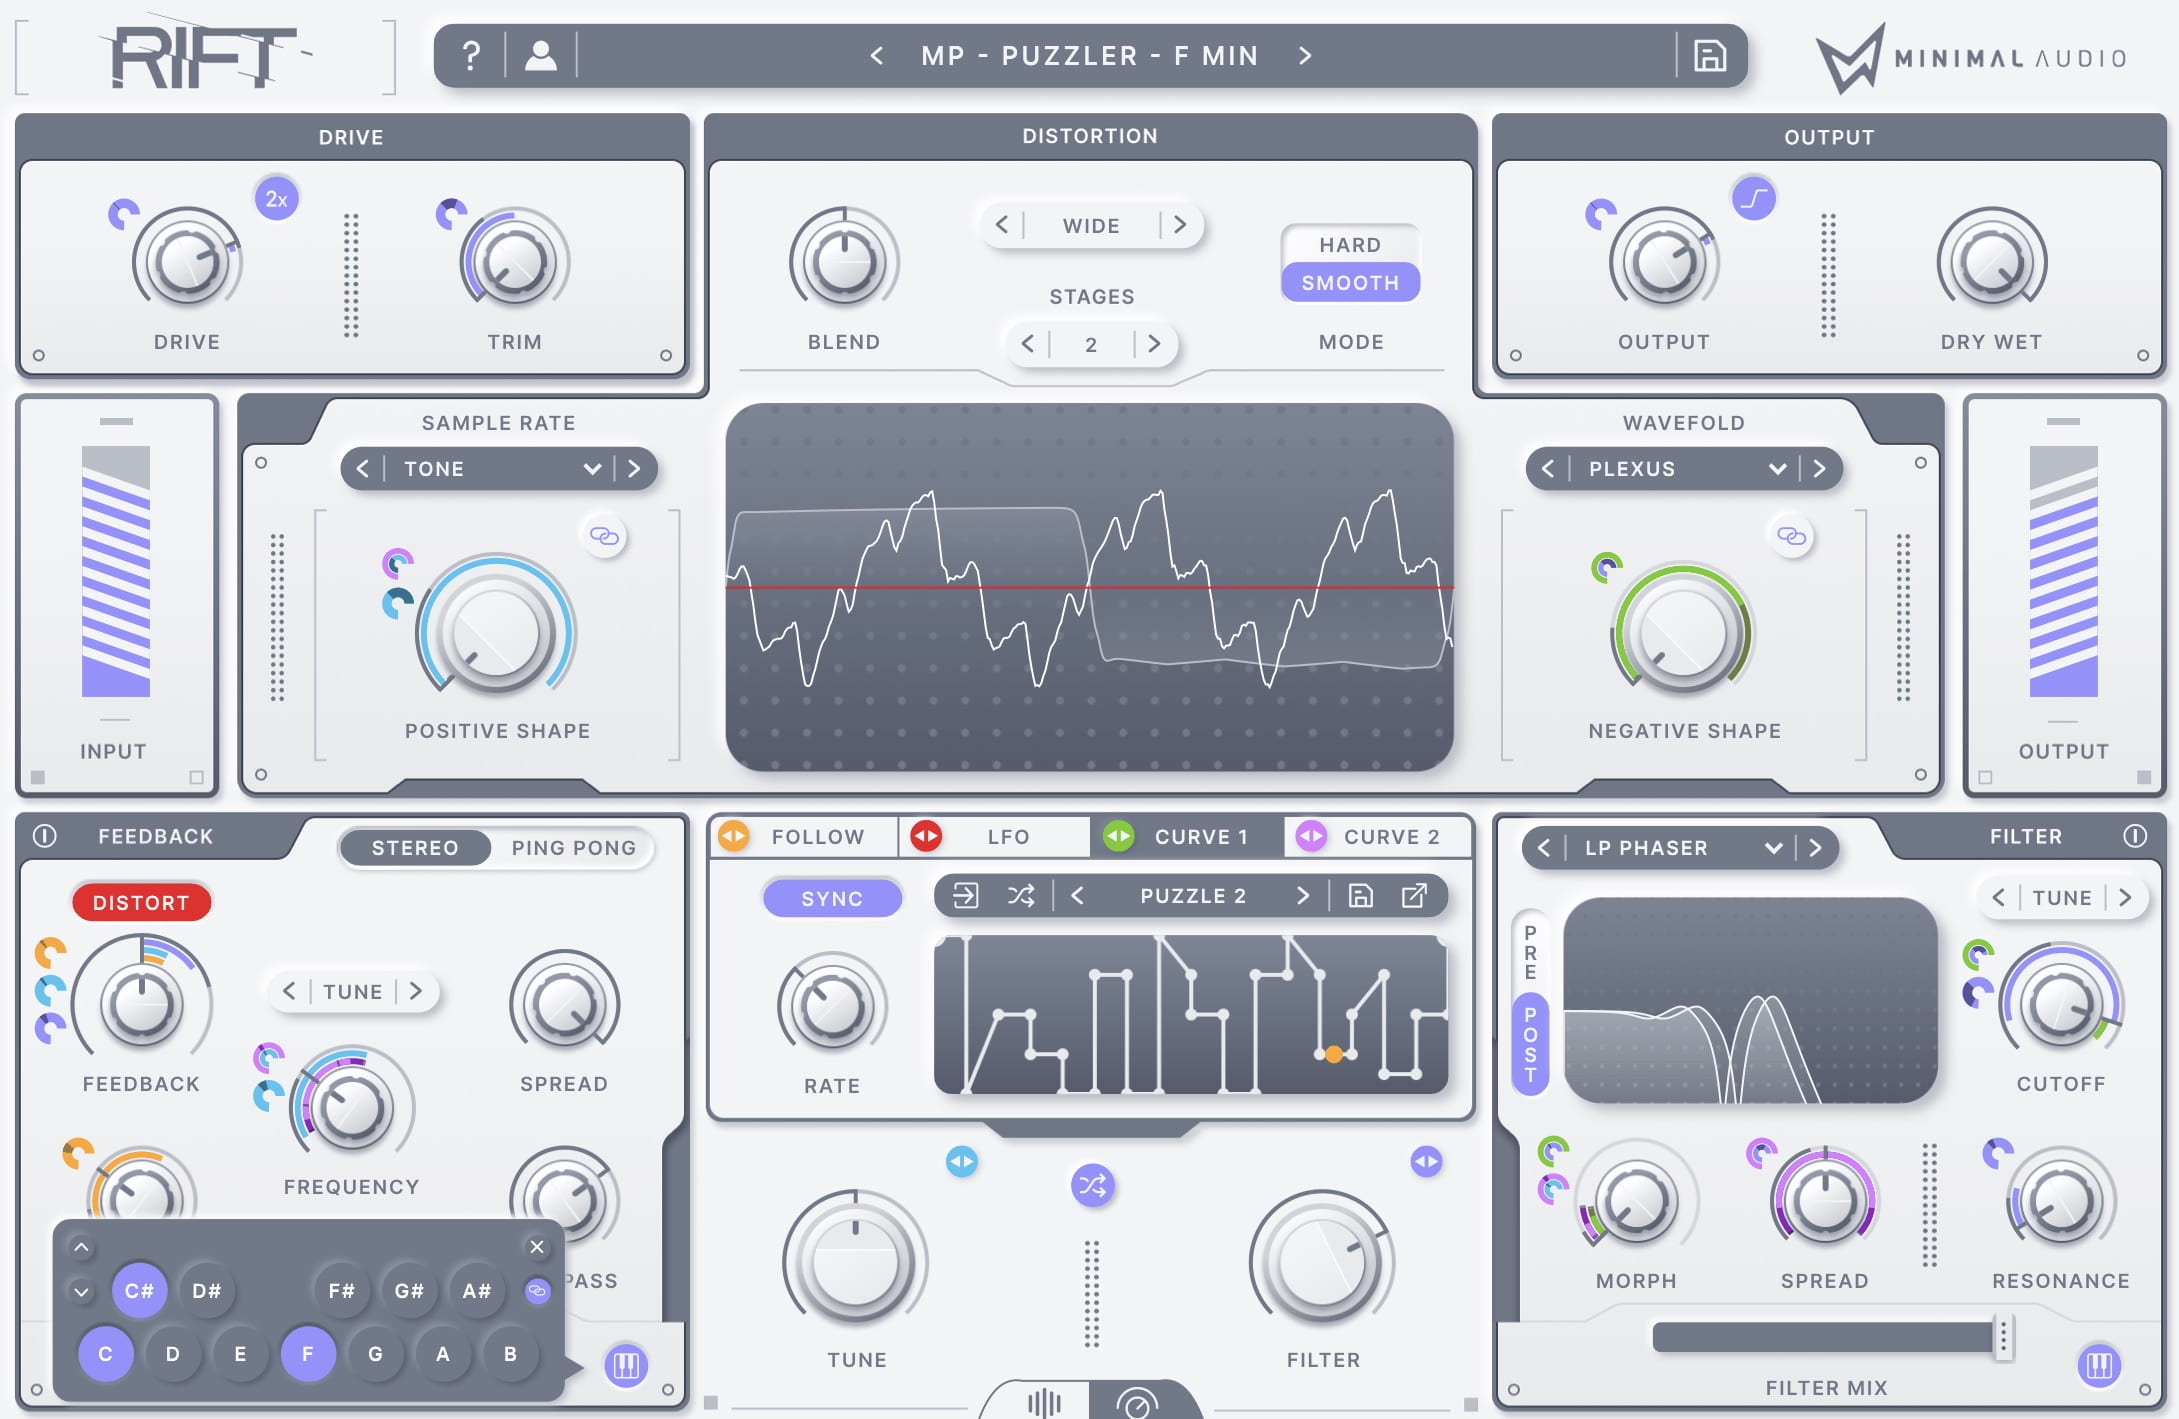Set filter routing to PRE

(1530, 951)
